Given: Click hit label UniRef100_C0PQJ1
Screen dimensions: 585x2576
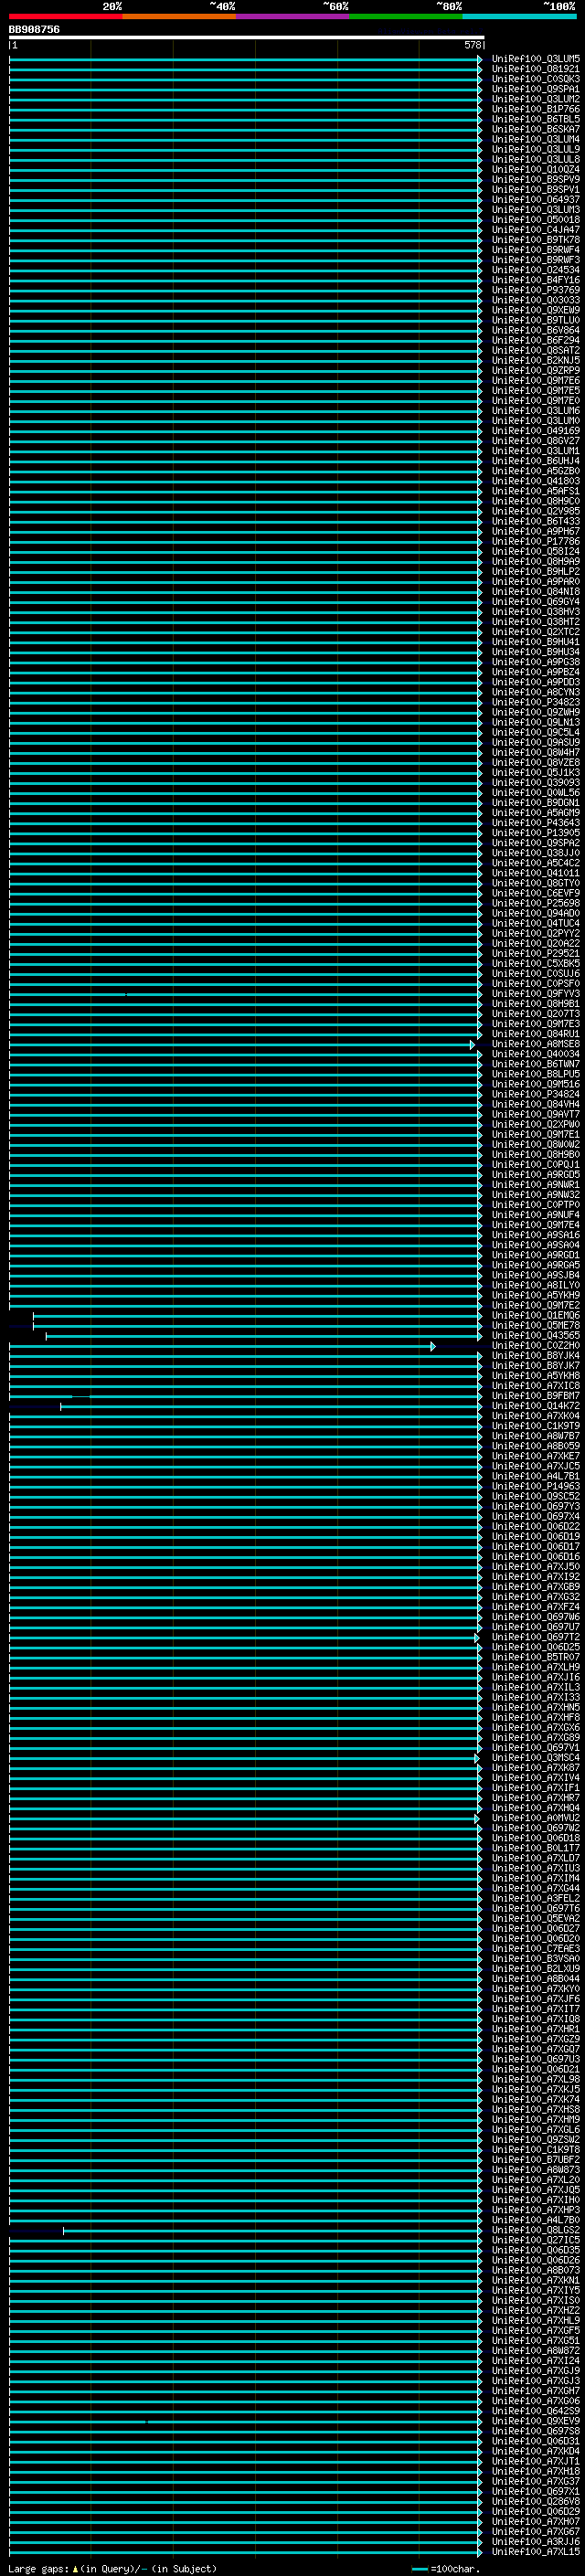Looking at the screenshot, I should [x=535, y=1165].
